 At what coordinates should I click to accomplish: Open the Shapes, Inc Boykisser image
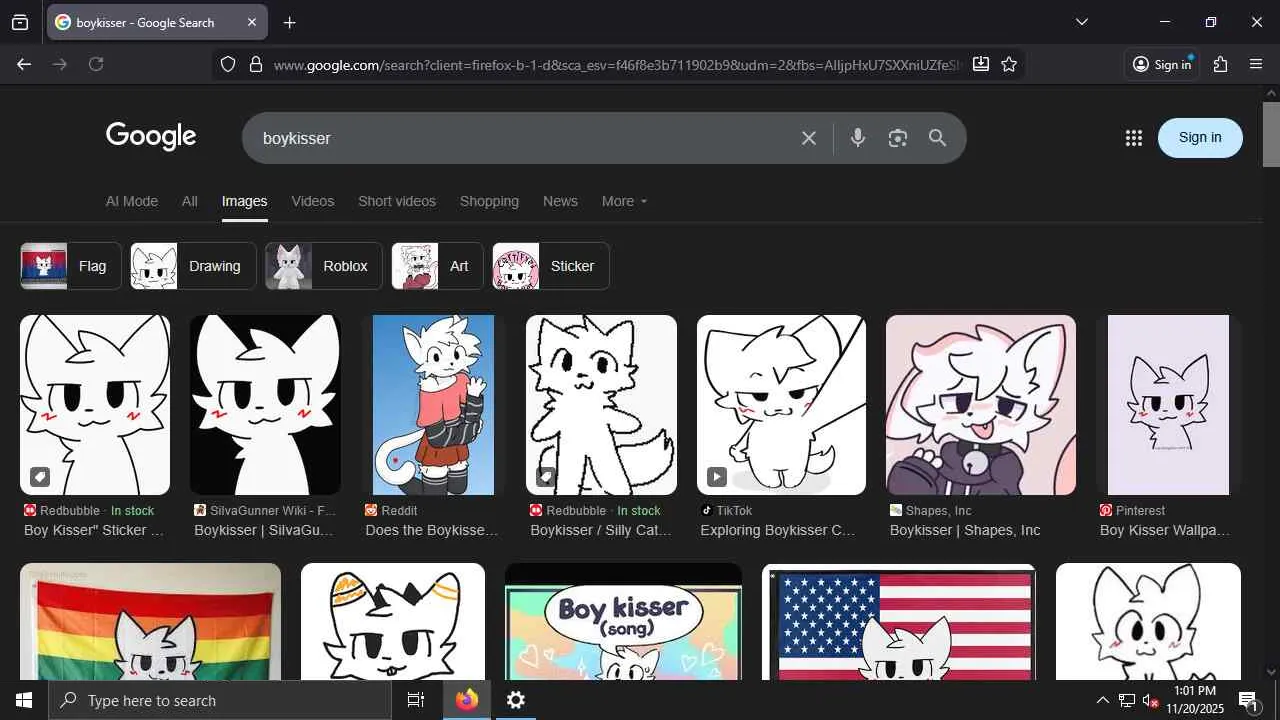pyautogui.click(x=981, y=405)
